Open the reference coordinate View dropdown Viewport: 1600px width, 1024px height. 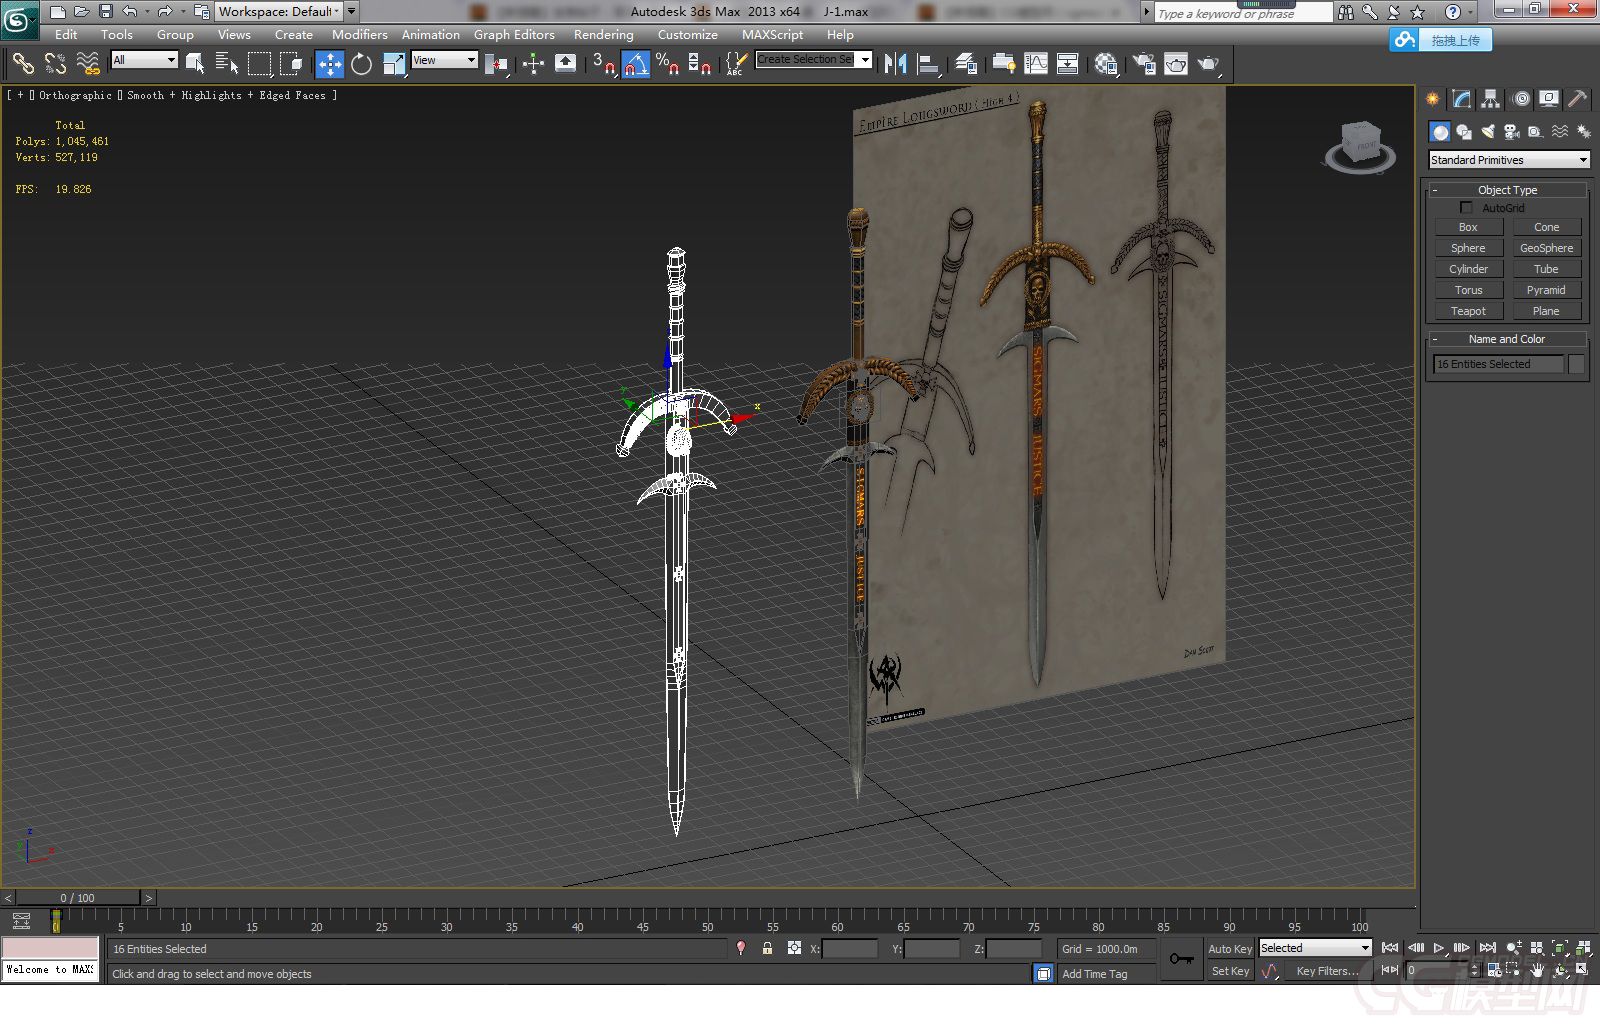tap(444, 60)
